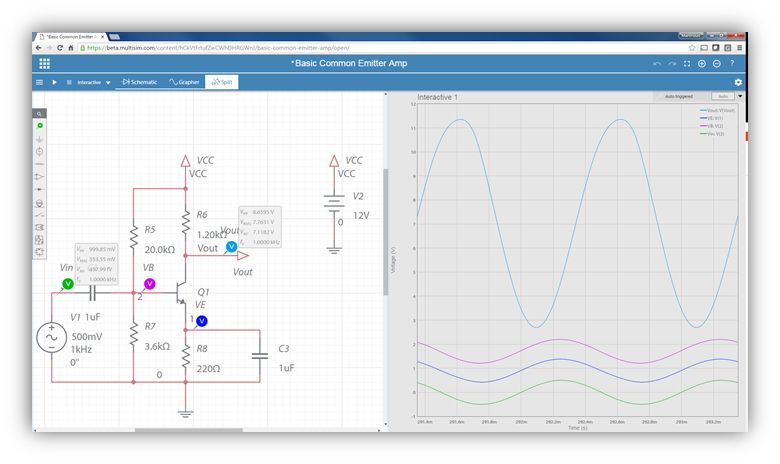This screenshot has width=780, height=464.
Task: Switch to the Grapher view tab
Action: [184, 82]
